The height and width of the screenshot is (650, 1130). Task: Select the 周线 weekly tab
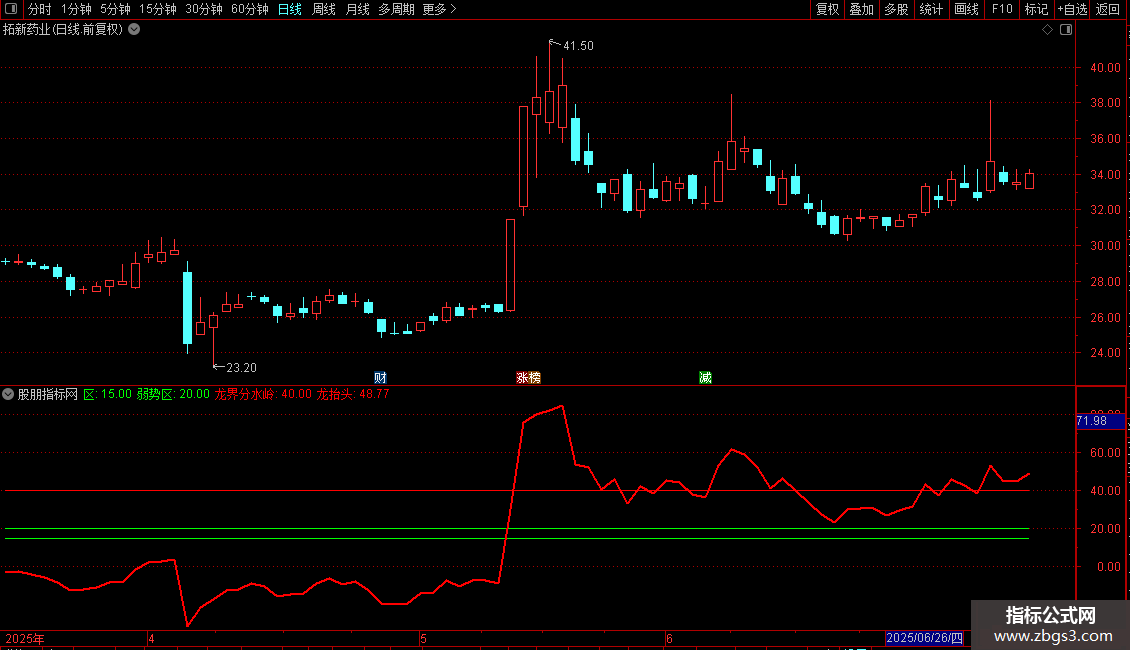point(324,9)
